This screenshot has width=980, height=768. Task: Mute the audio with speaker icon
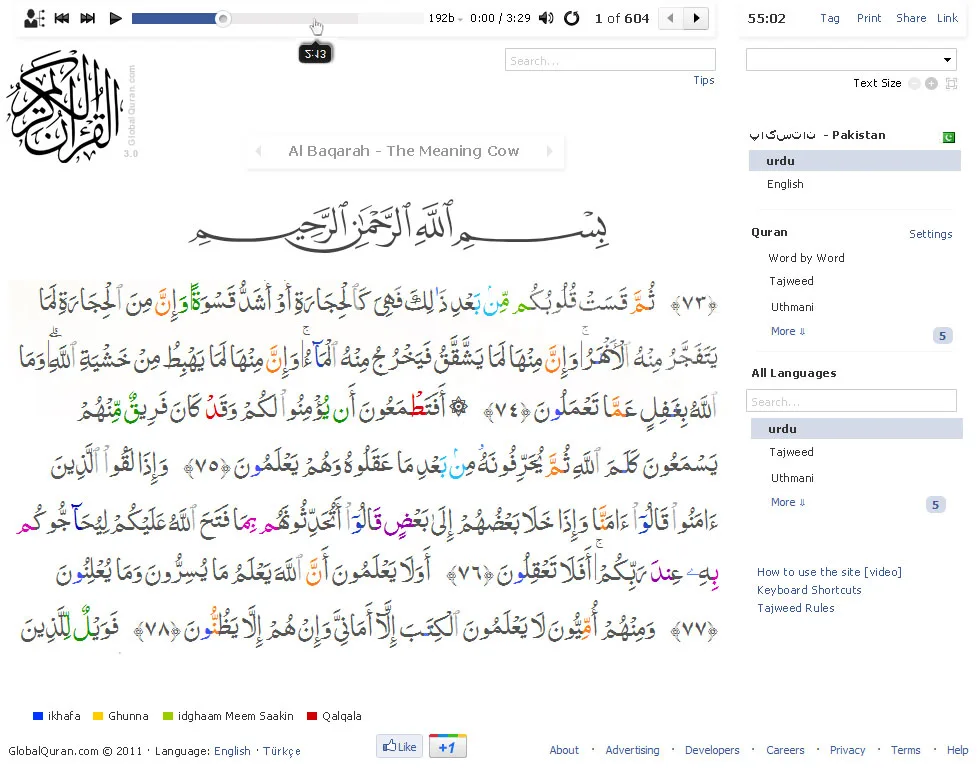point(546,18)
